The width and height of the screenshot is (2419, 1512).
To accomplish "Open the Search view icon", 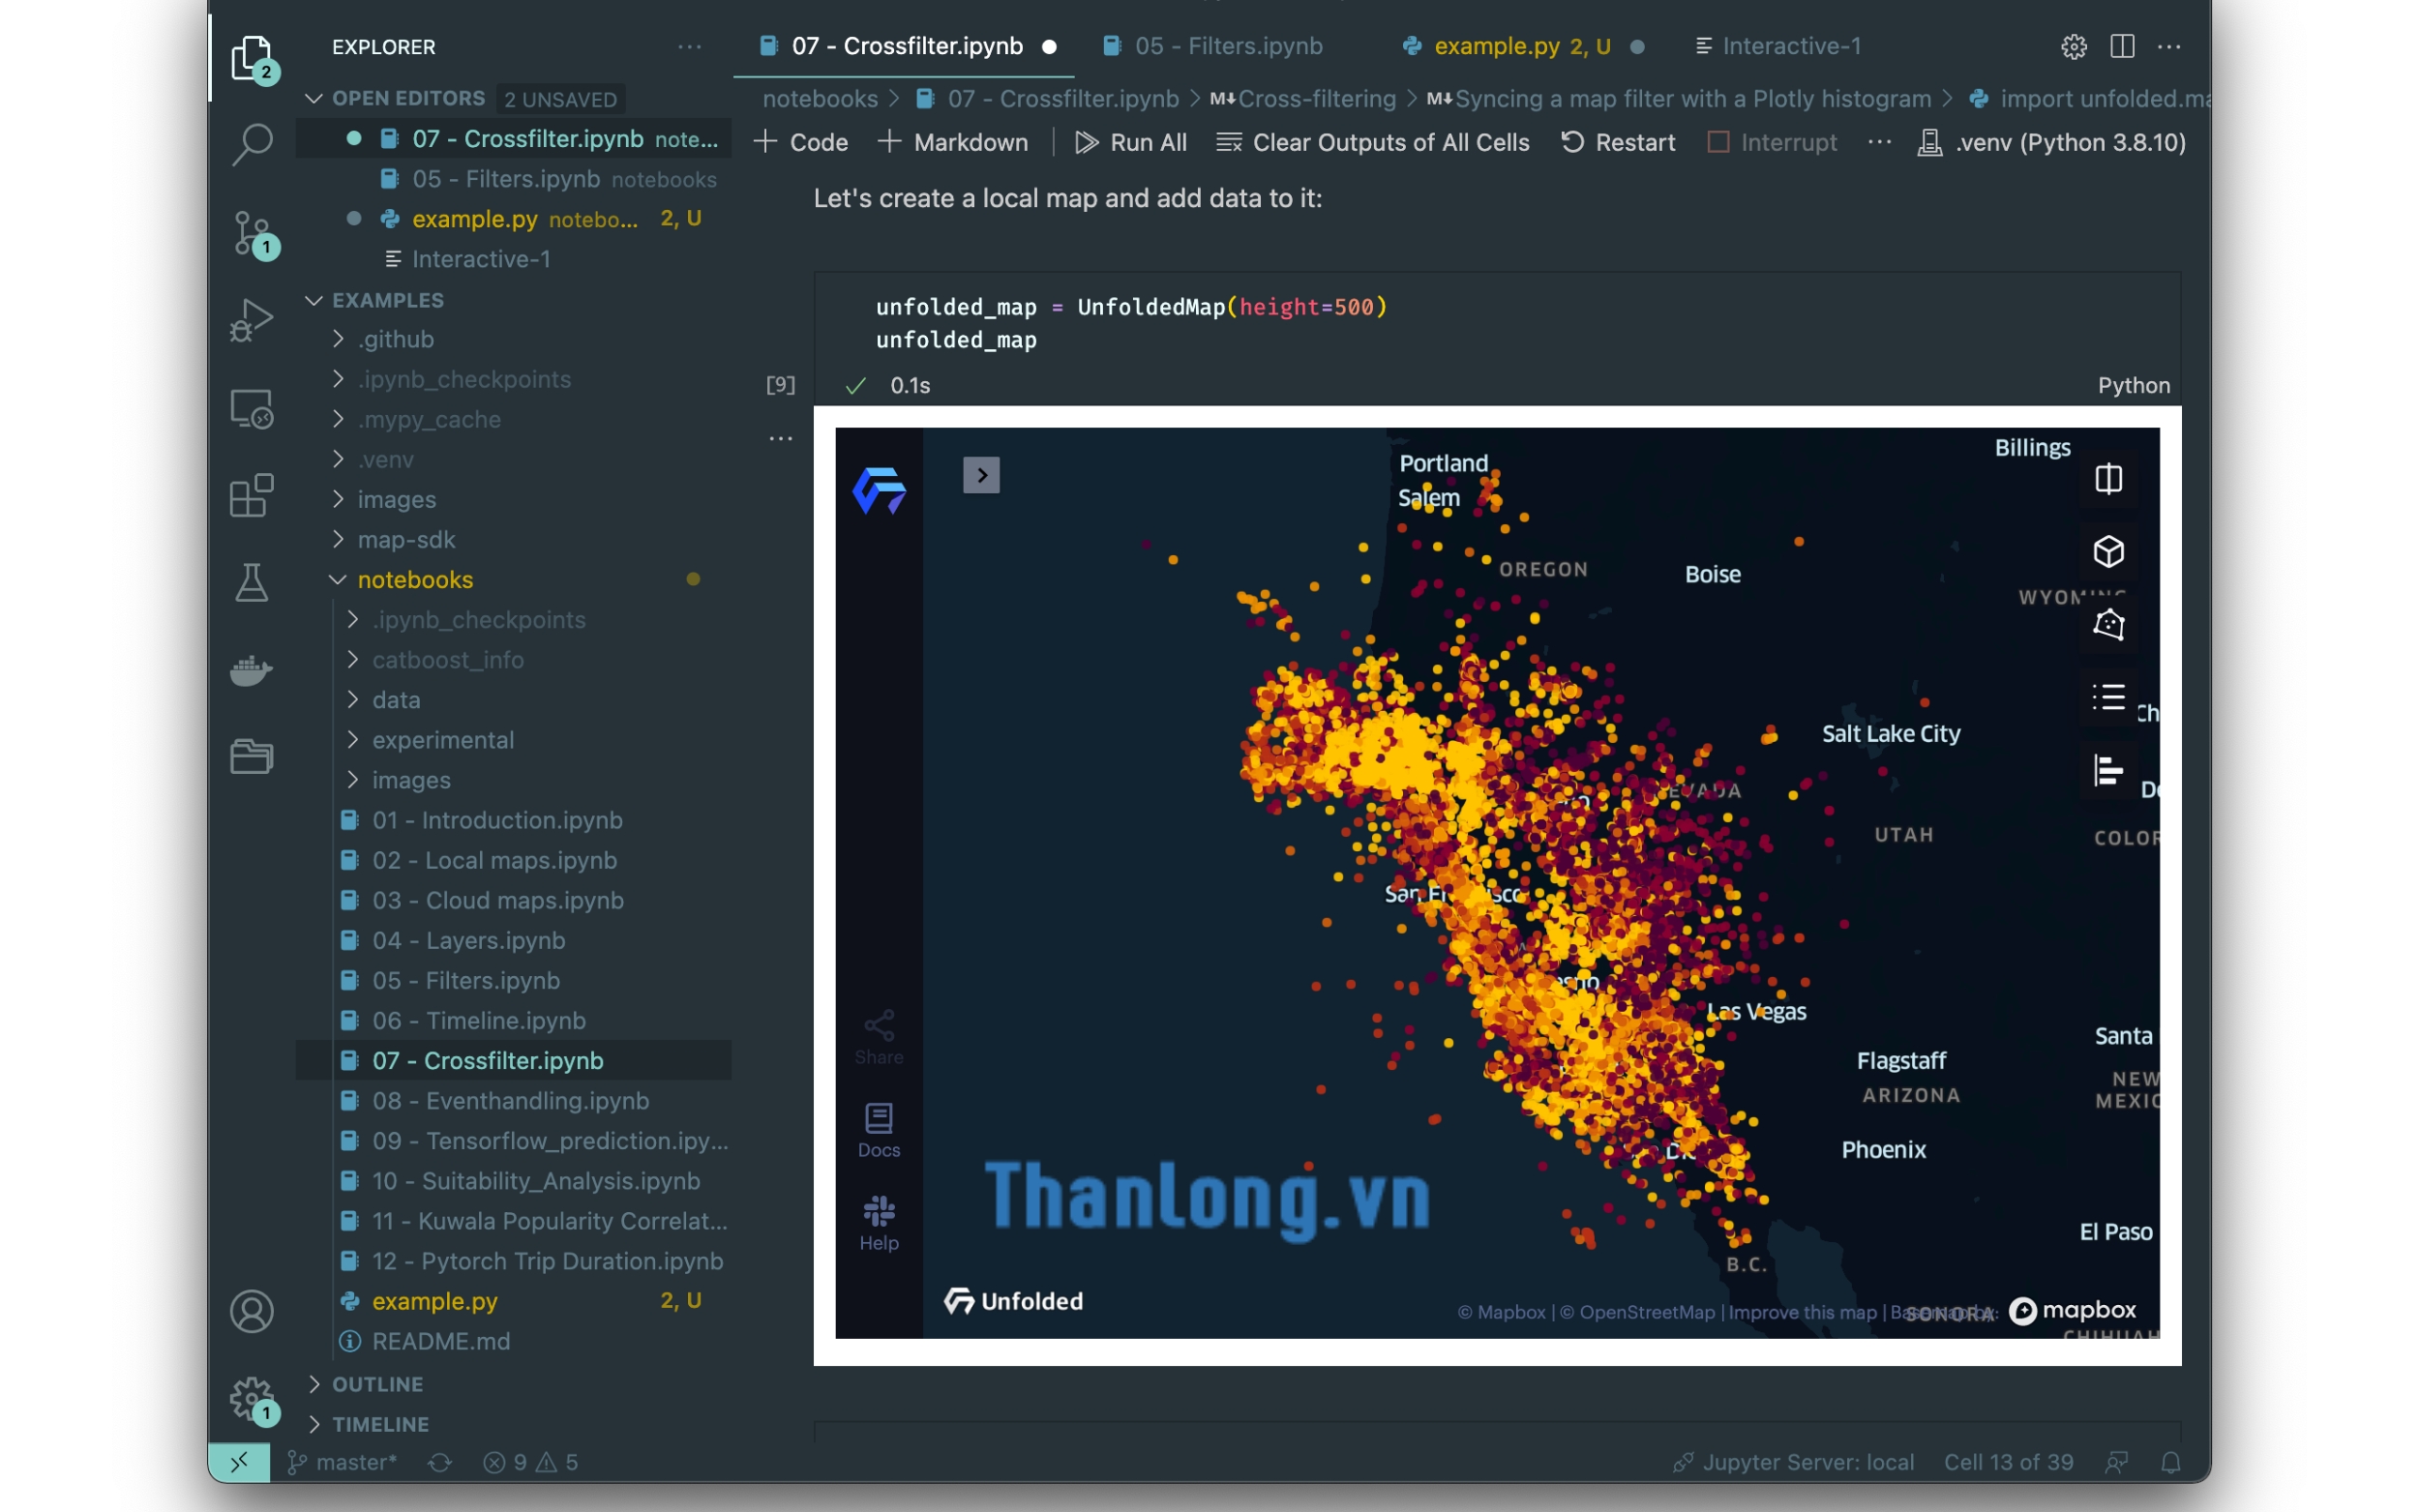I will pos(251,144).
